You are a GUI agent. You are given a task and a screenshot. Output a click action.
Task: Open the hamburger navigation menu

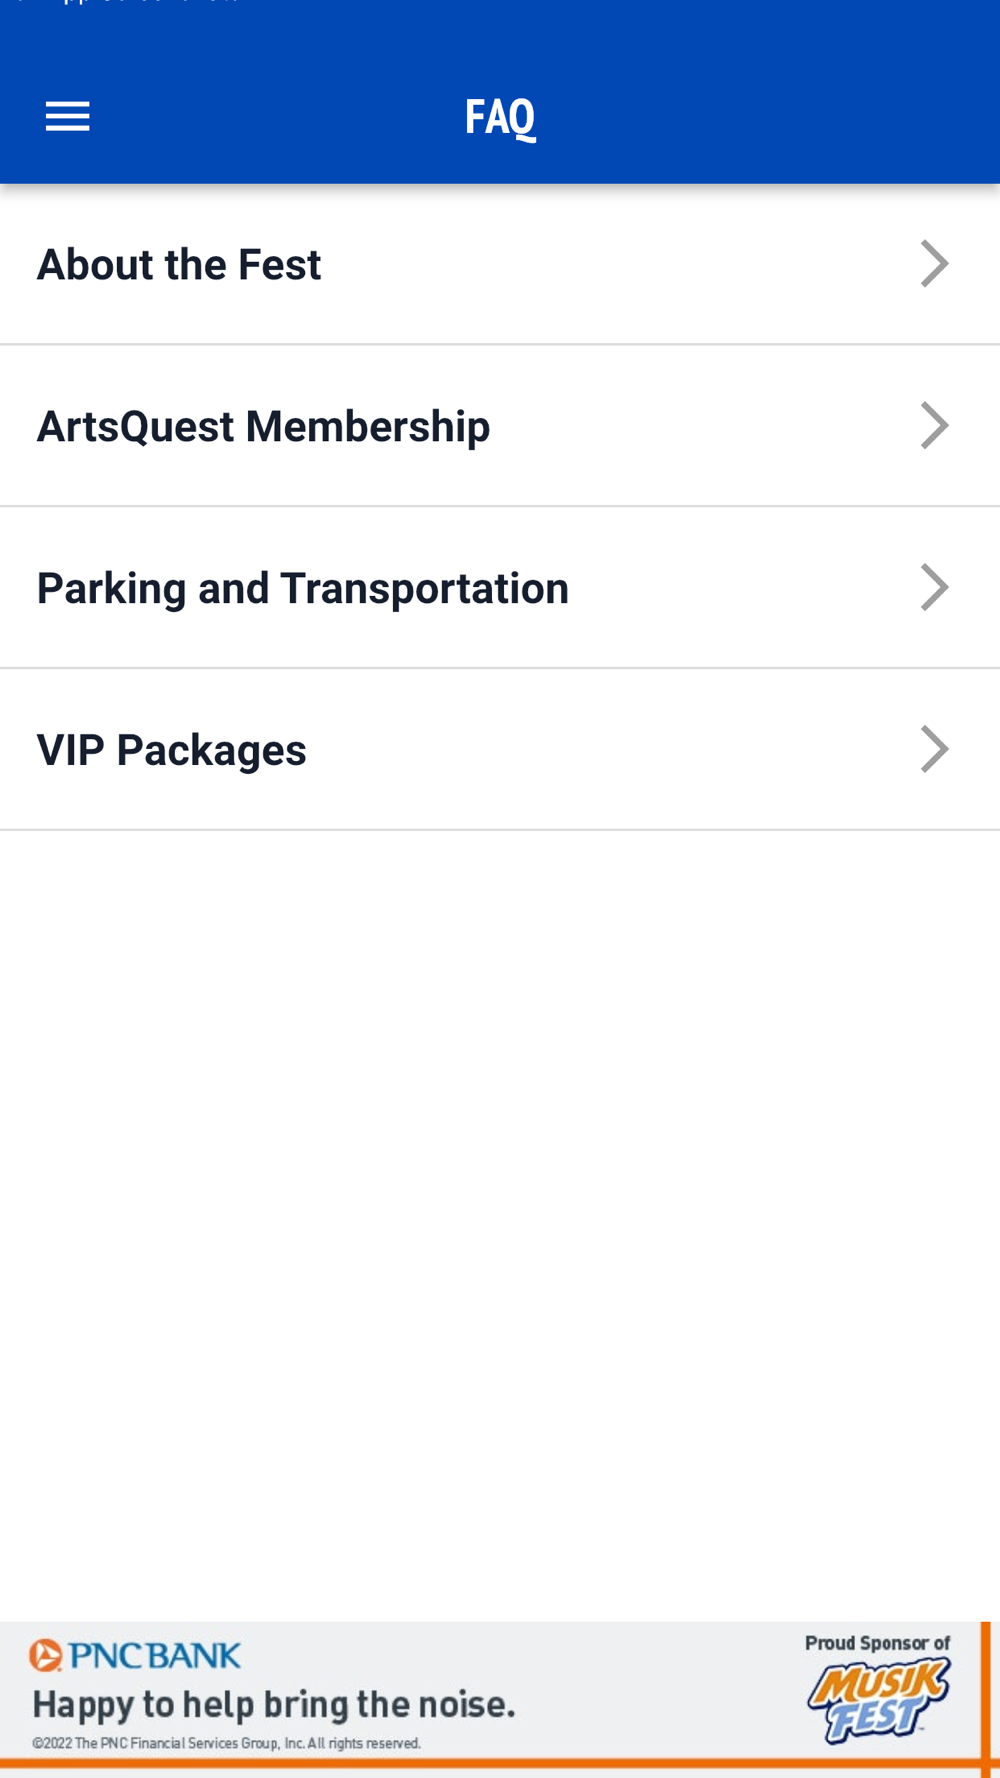(67, 117)
